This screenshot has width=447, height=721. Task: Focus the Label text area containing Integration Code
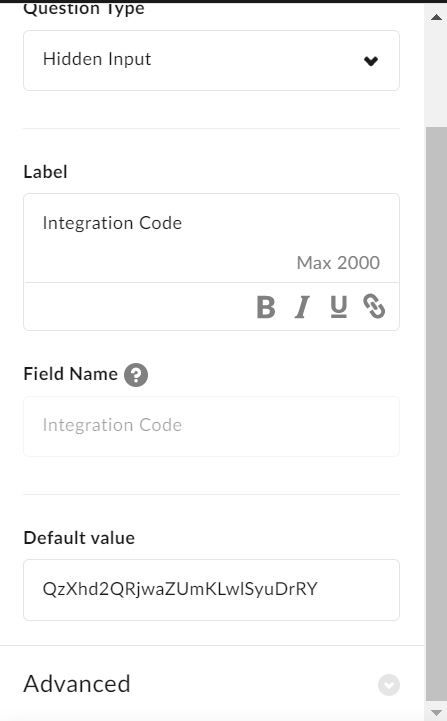(x=212, y=238)
